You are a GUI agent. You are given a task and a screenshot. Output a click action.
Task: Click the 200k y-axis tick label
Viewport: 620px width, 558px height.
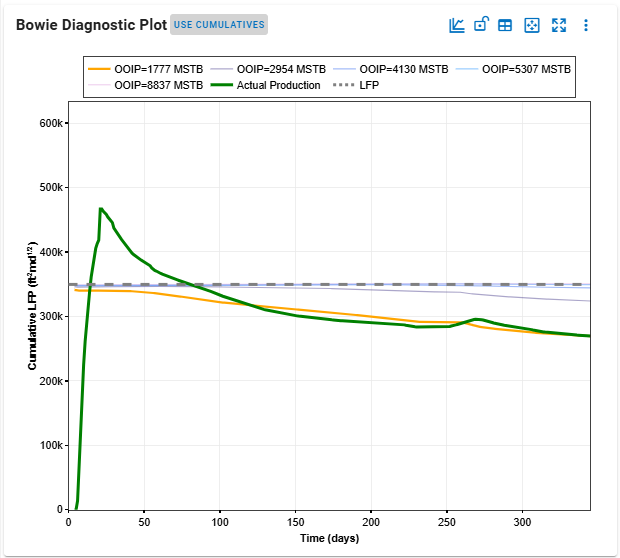coord(51,381)
